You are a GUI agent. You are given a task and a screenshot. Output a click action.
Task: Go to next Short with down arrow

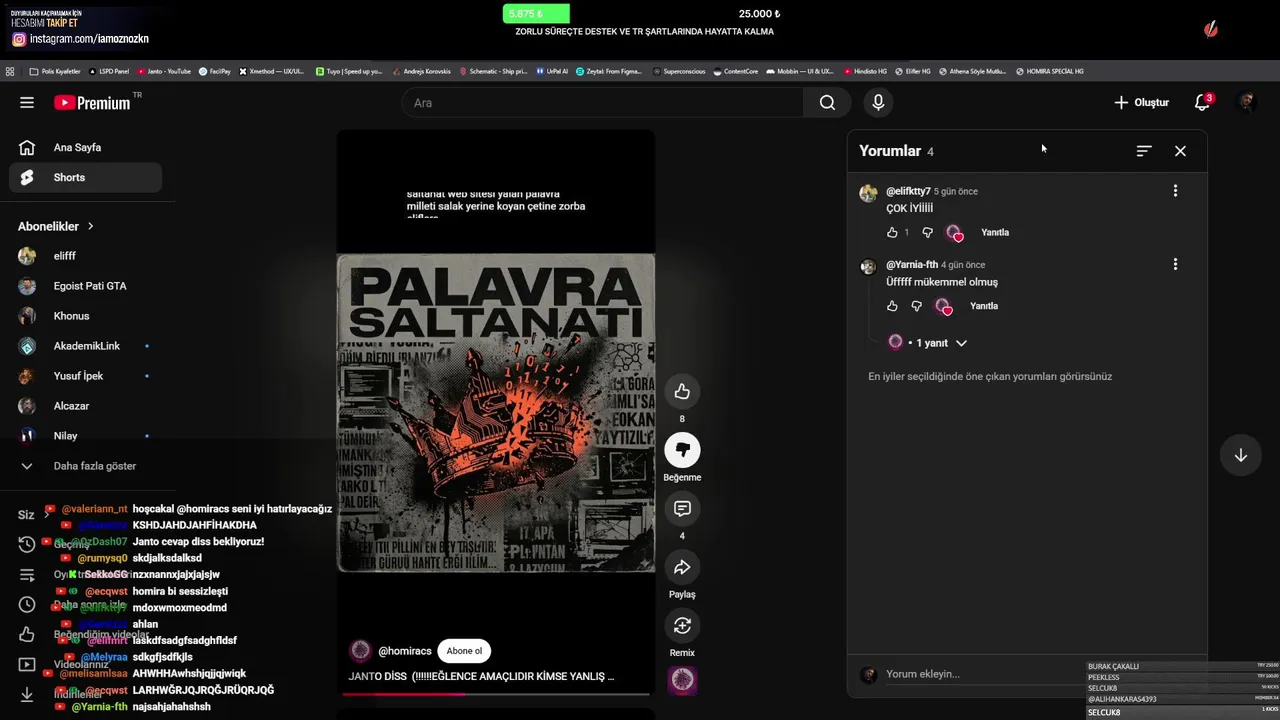1240,455
